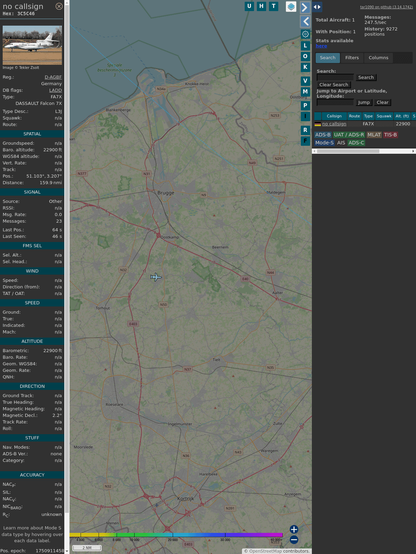Open the LADD database flag link
416x554 pixels.
click(55, 90)
